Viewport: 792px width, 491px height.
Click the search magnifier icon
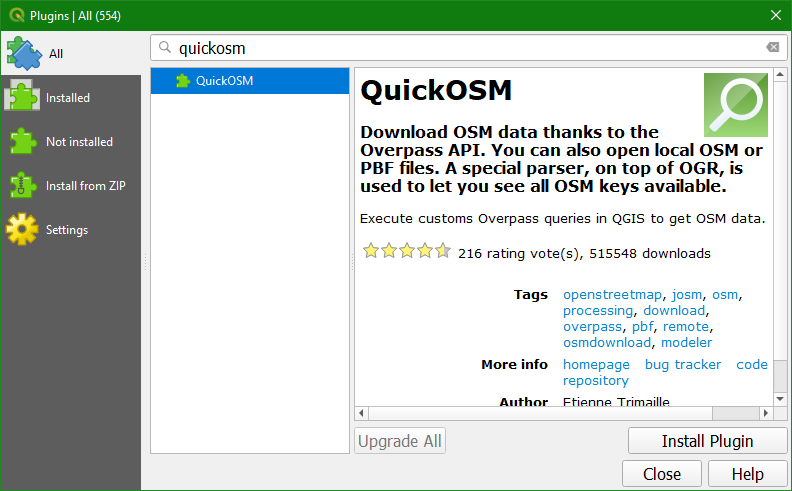pos(165,47)
